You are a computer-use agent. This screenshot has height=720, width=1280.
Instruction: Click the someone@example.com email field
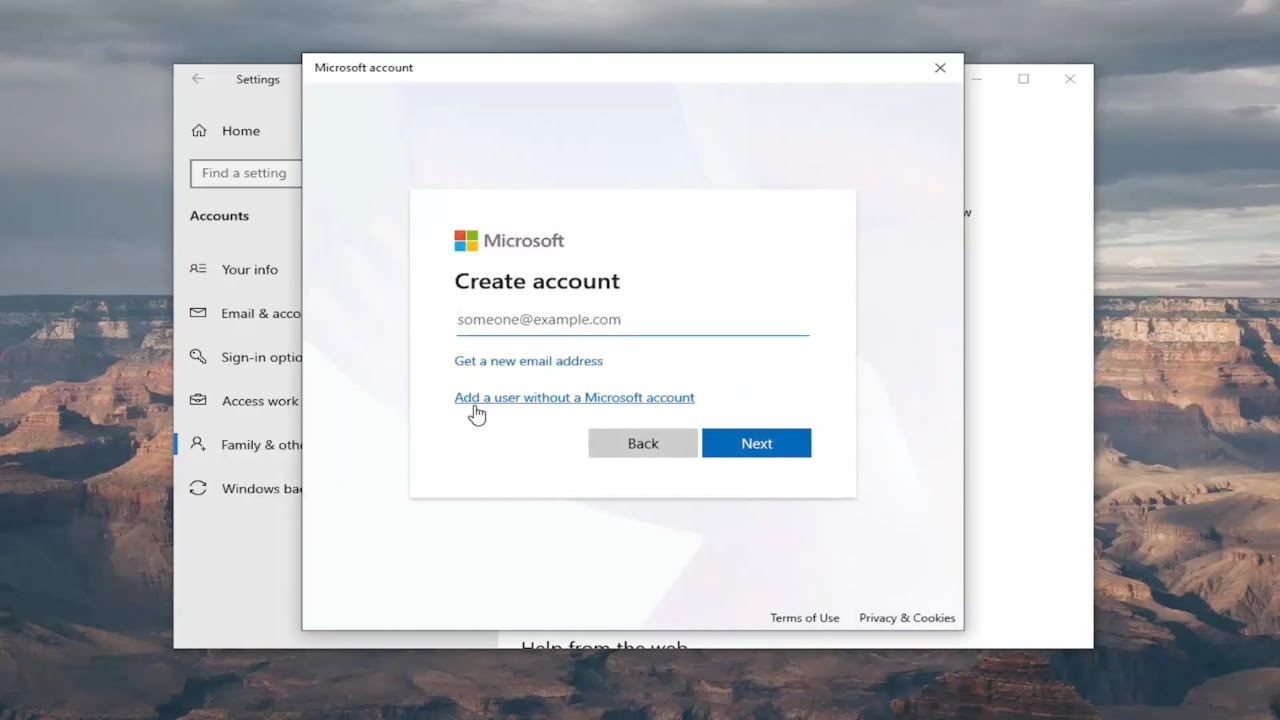coord(632,320)
